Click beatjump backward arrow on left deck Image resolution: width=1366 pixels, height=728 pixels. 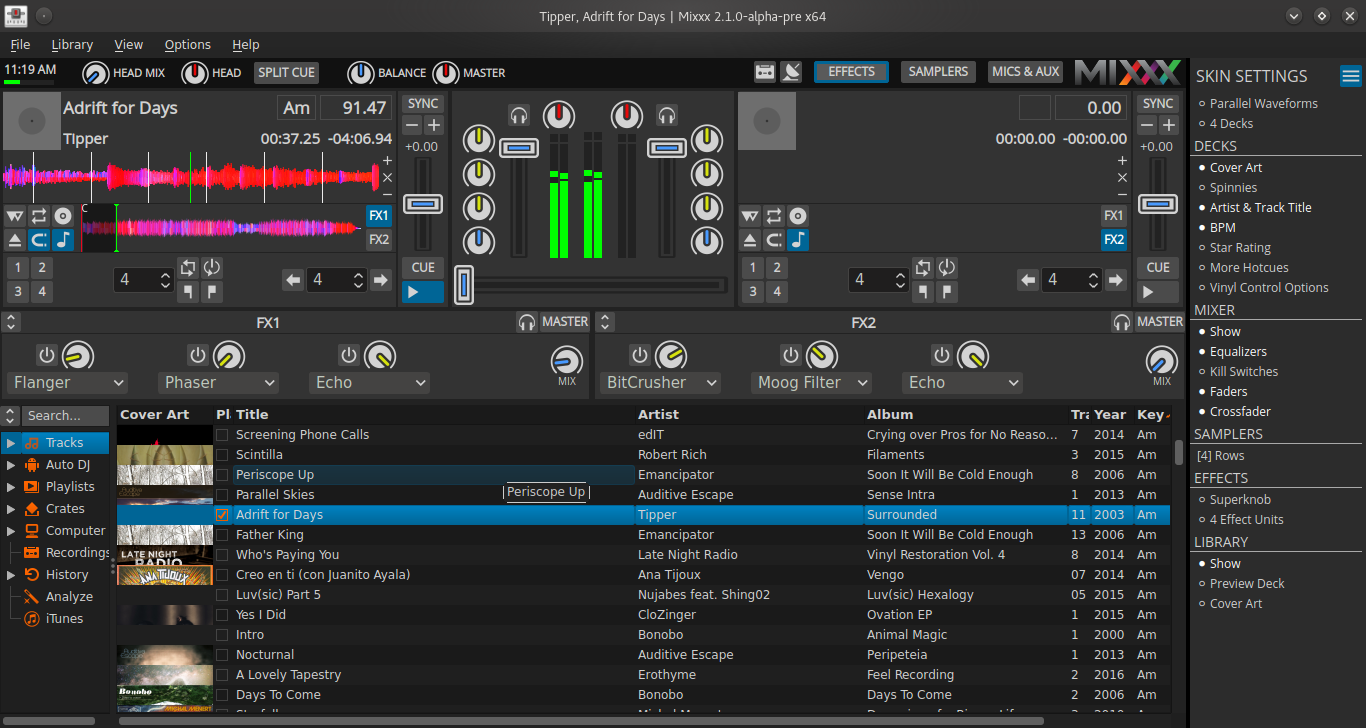click(293, 280)
